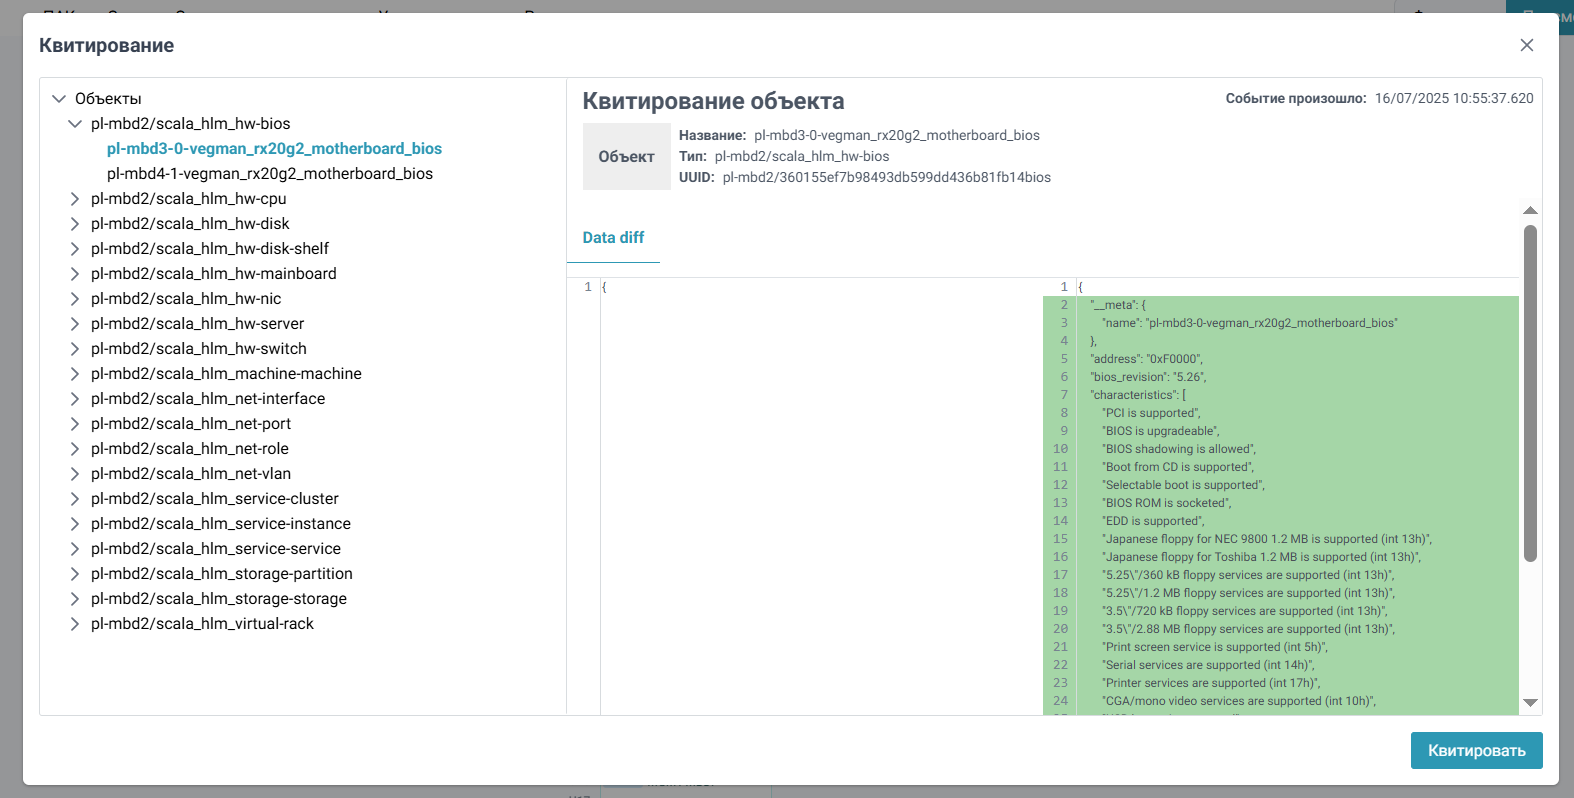Click the vertical scrollbar thumb
This screenshot has width=1574, height=798.
[1530, 392]
